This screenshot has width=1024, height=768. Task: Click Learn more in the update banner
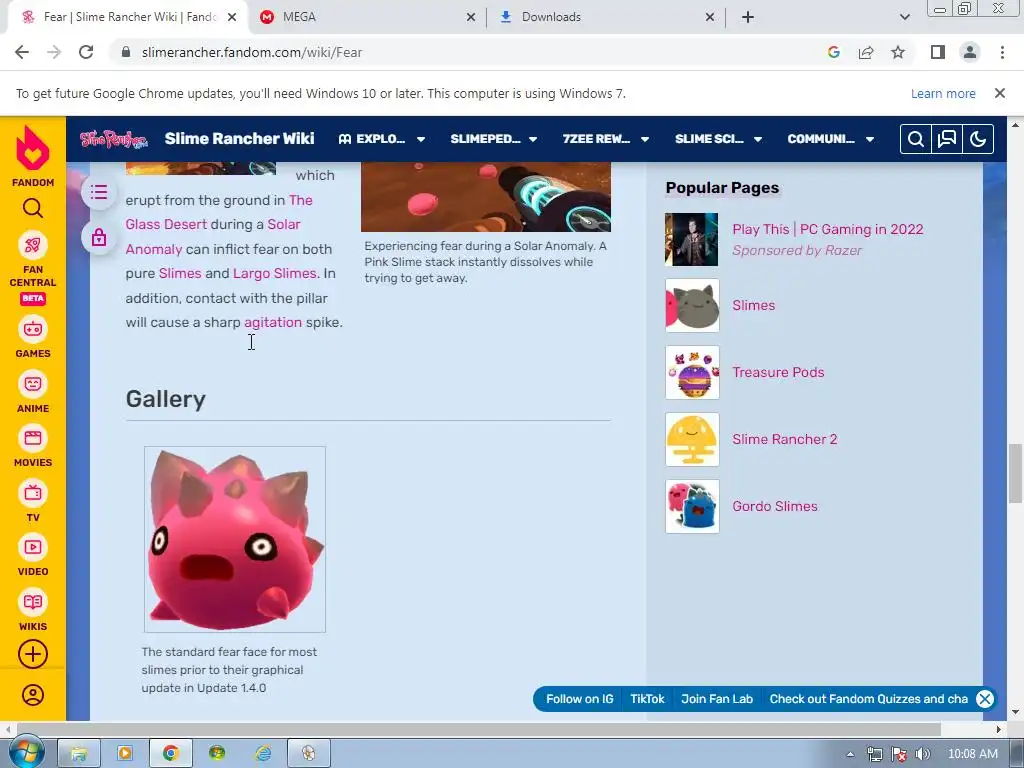[x=943, y=93]
